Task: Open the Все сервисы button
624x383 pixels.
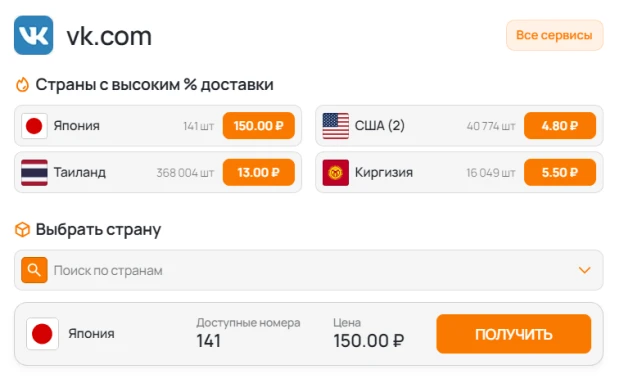Action: pyautogui.click(x=554, y=35)
